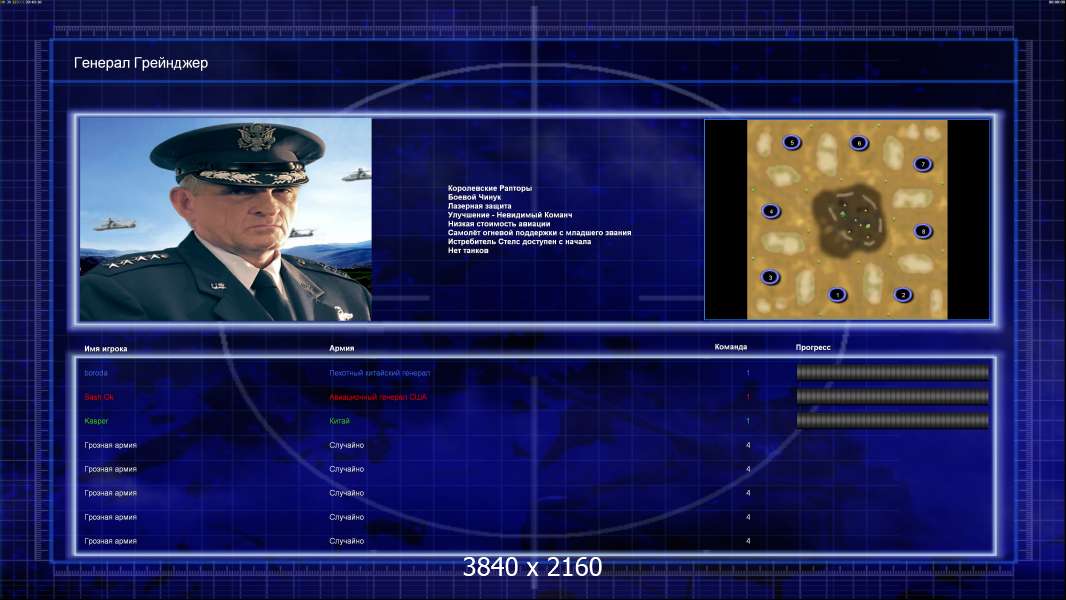
Task: Select start position 1 on the minimap
Action: point(838,295)
